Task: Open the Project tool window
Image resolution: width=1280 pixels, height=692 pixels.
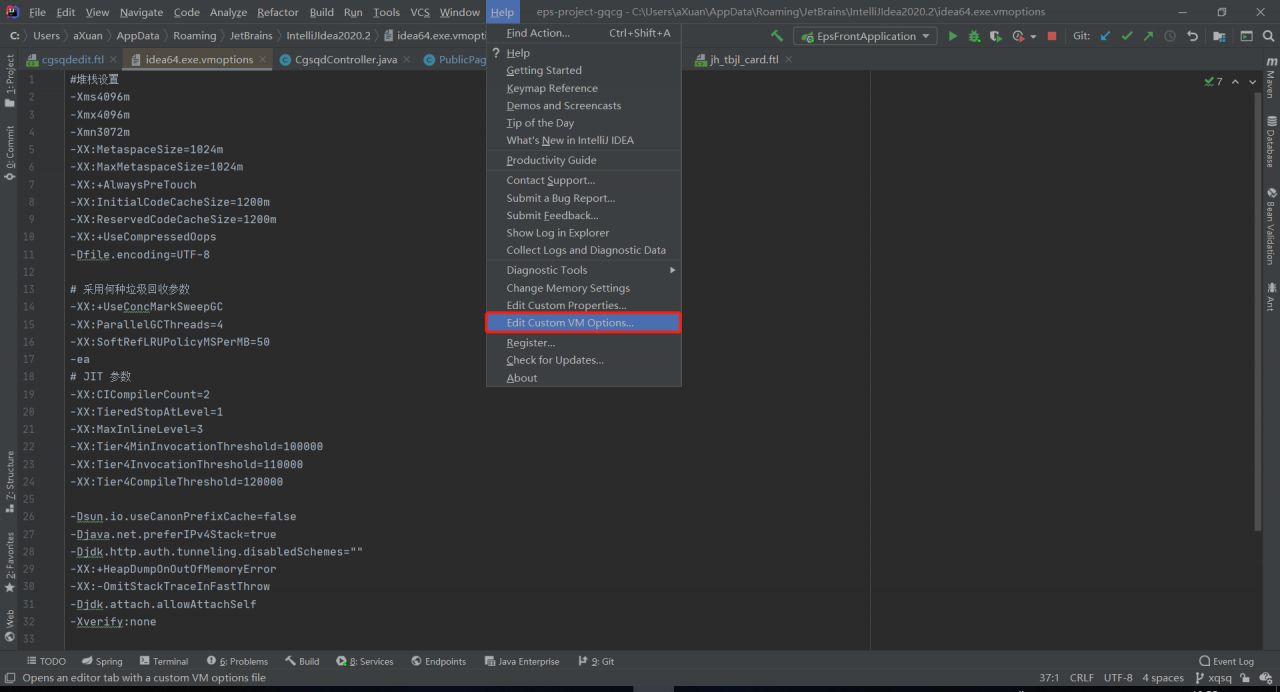Action: click(x=10, y=81)
